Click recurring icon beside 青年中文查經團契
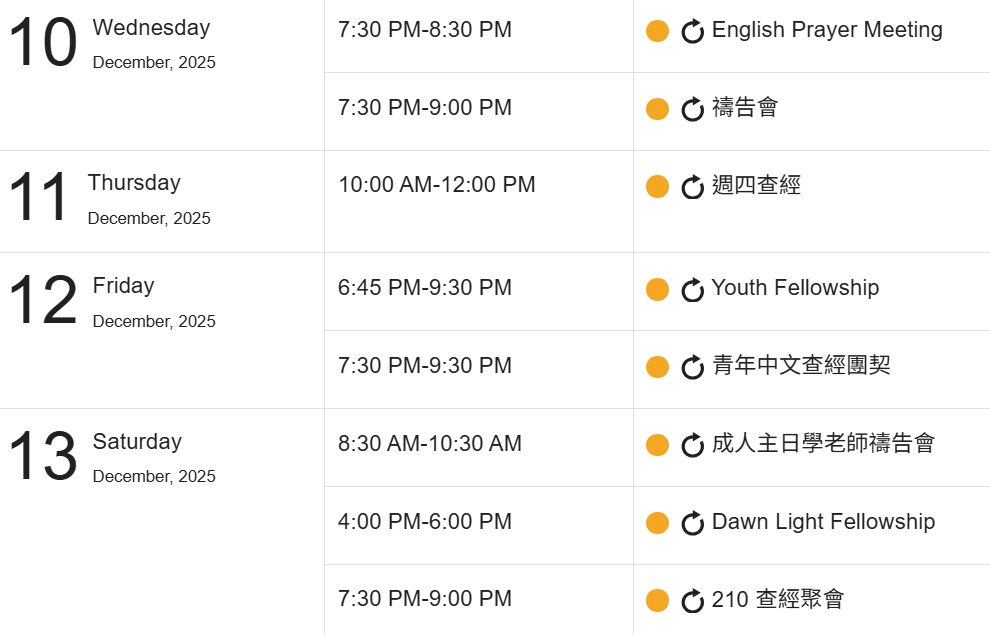 [692, 367]
